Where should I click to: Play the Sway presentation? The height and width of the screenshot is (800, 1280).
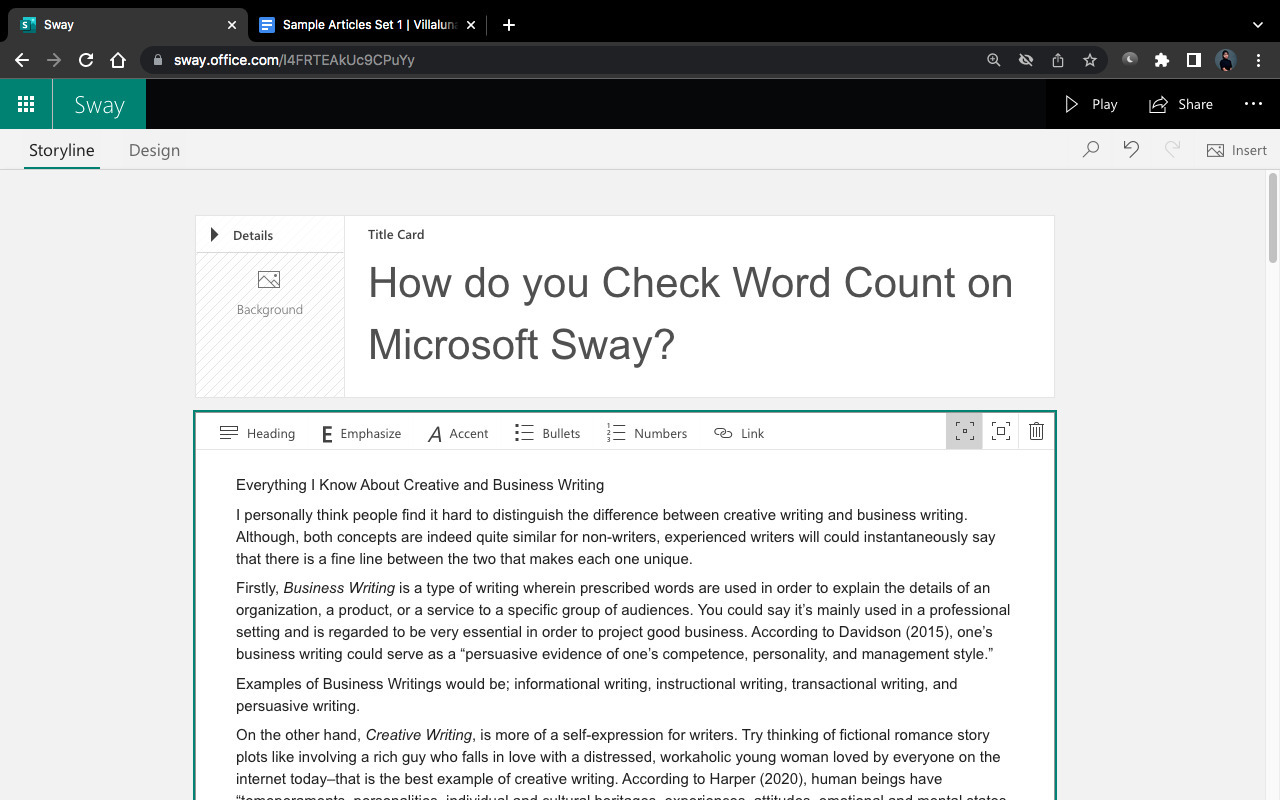[1090, 104]
